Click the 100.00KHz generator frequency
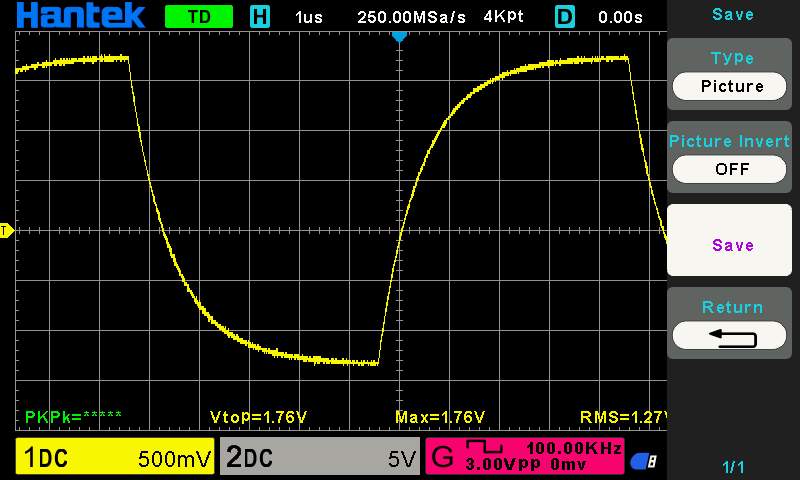Viewport: 800px width, 480px height. point(574,448)
